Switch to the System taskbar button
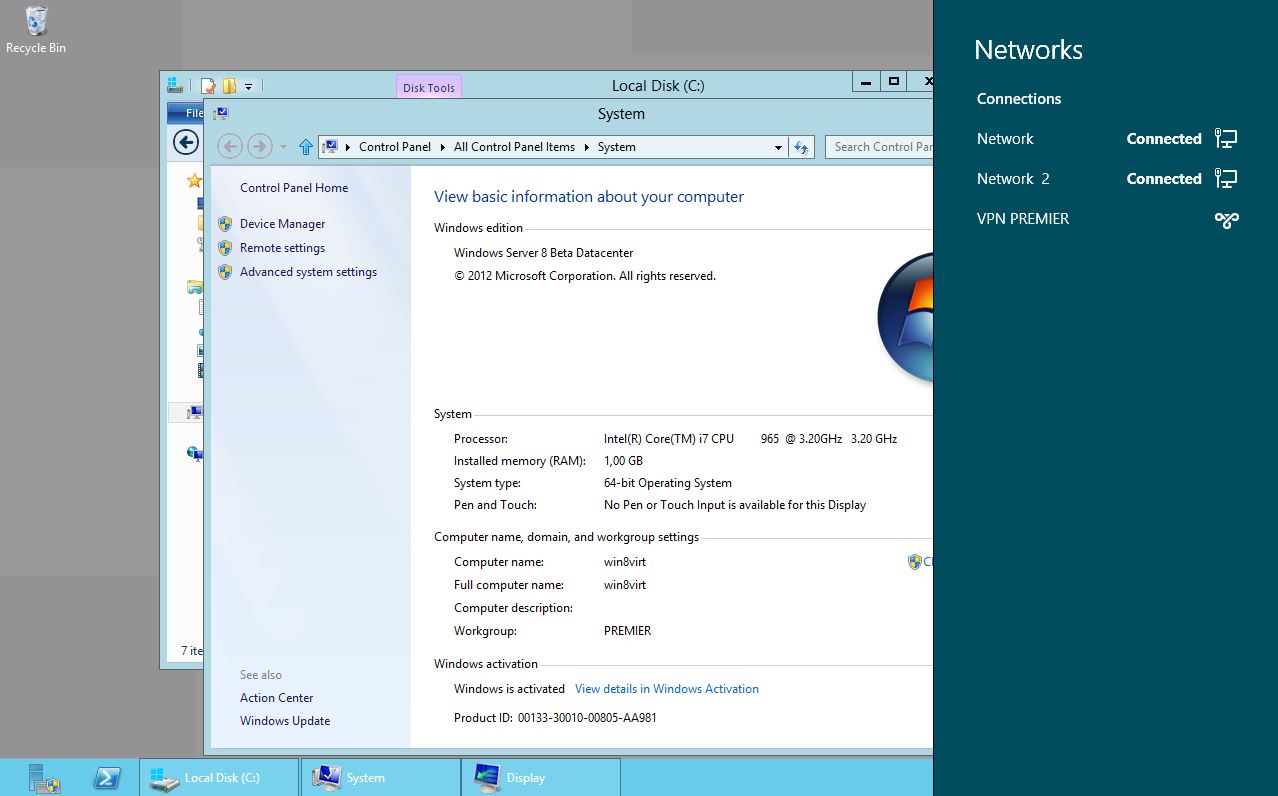 click(381, 778)
